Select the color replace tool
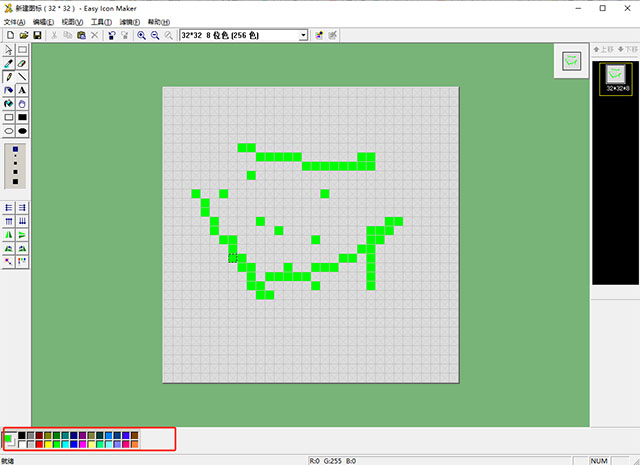The height and width of the screenshot is (465, 640). (x=9, y=104)
